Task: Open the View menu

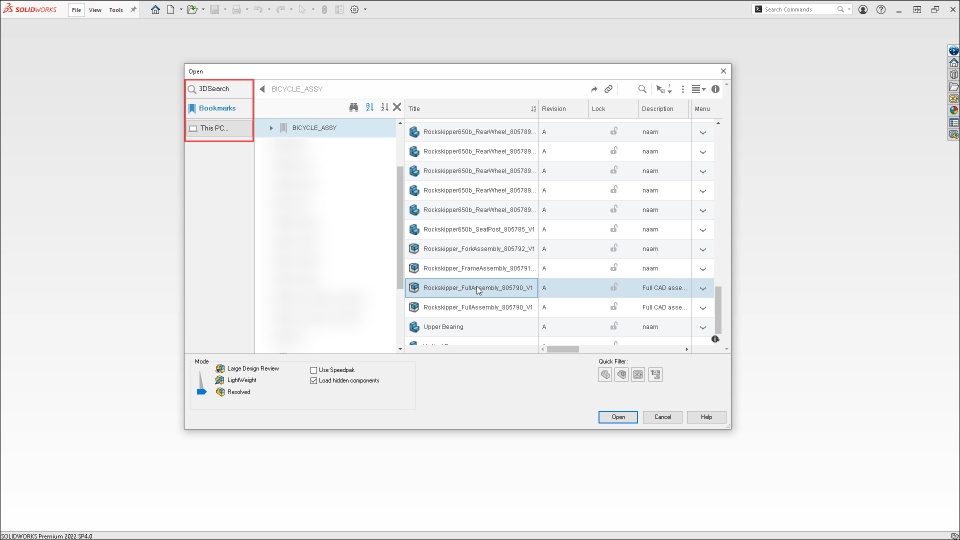Action: pos(95,10)
